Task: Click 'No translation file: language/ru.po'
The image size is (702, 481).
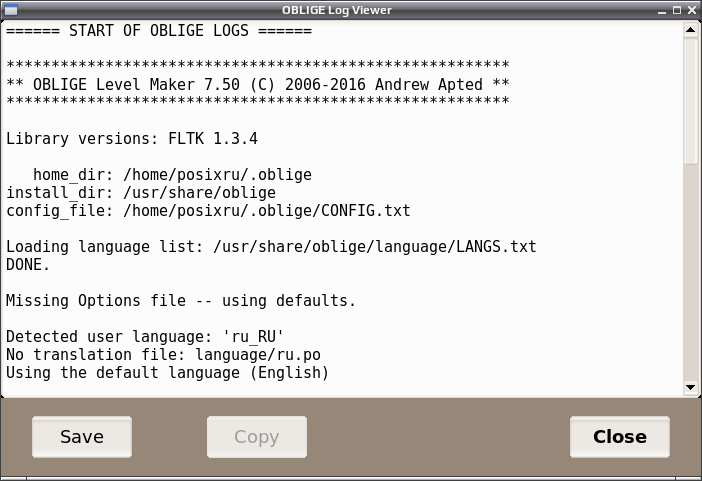Action: (163, 355)
